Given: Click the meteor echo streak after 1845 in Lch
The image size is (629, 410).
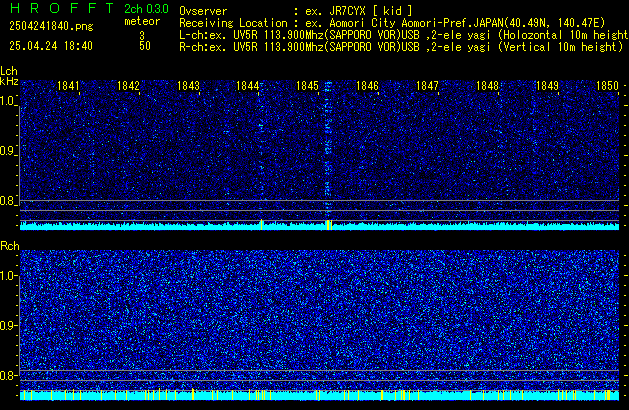Looking at the screenshot, I should [328, 150].
